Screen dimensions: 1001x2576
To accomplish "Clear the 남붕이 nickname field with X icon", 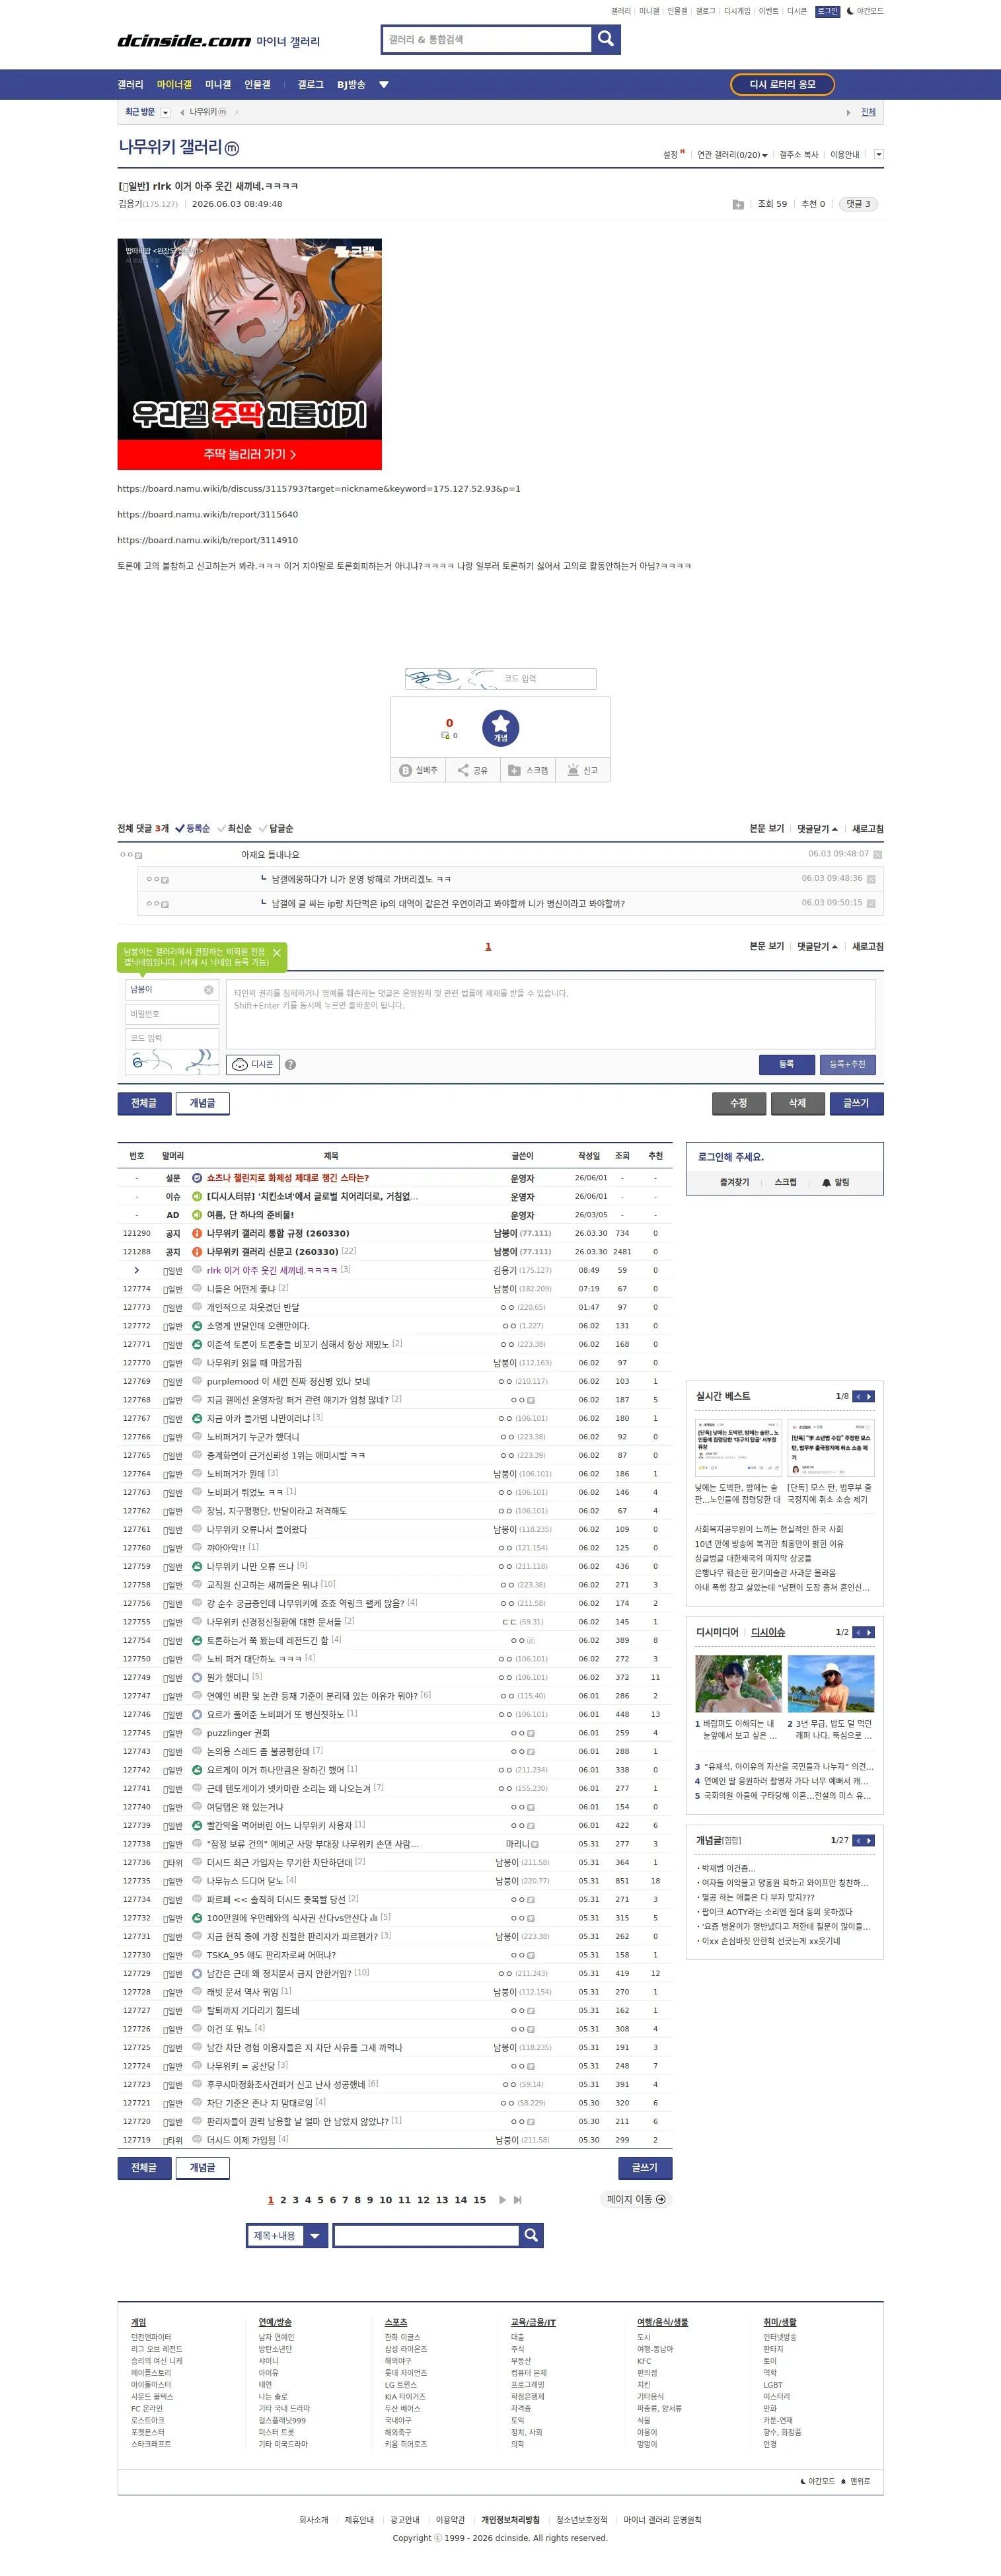I will click(209, 989).
